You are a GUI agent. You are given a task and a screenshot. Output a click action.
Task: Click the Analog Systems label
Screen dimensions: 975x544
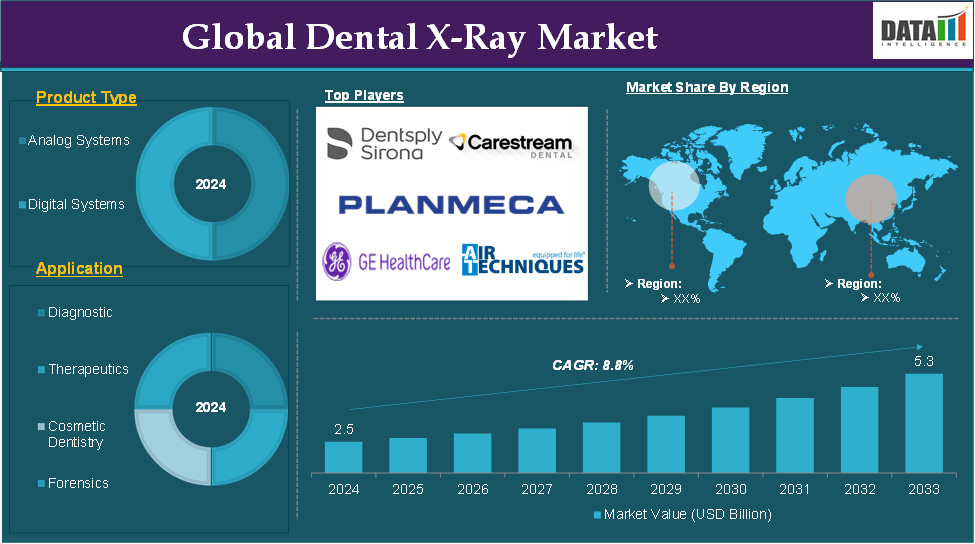[79, 141]
